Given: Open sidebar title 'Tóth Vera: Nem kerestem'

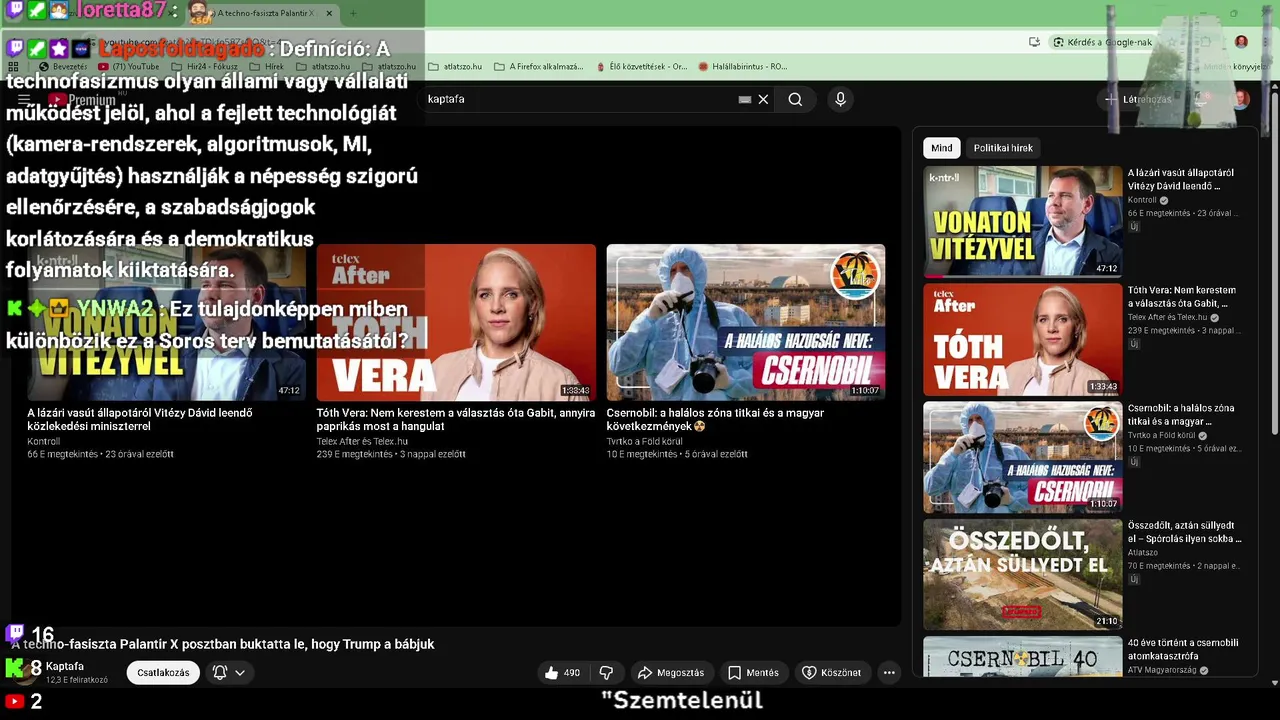Looking at the screenshot, I should [1182, 297].
